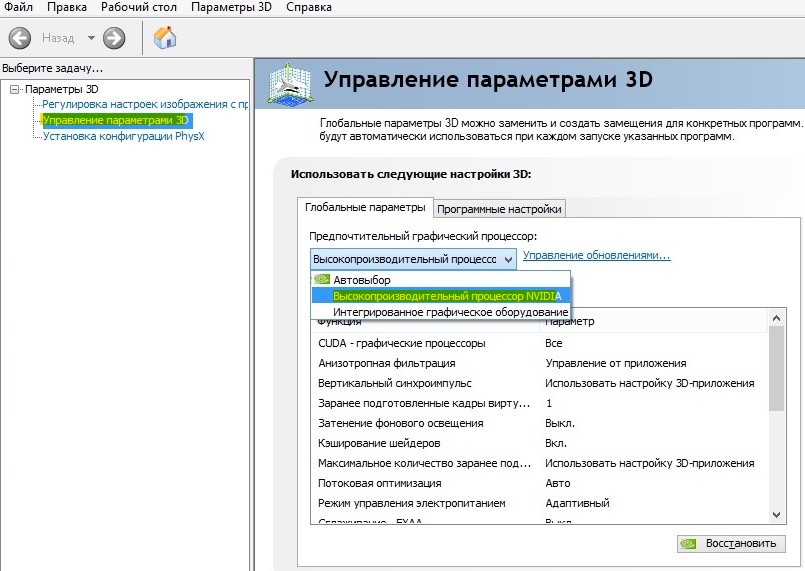
Task: Open the Справка menu
Action: [309, 7]
